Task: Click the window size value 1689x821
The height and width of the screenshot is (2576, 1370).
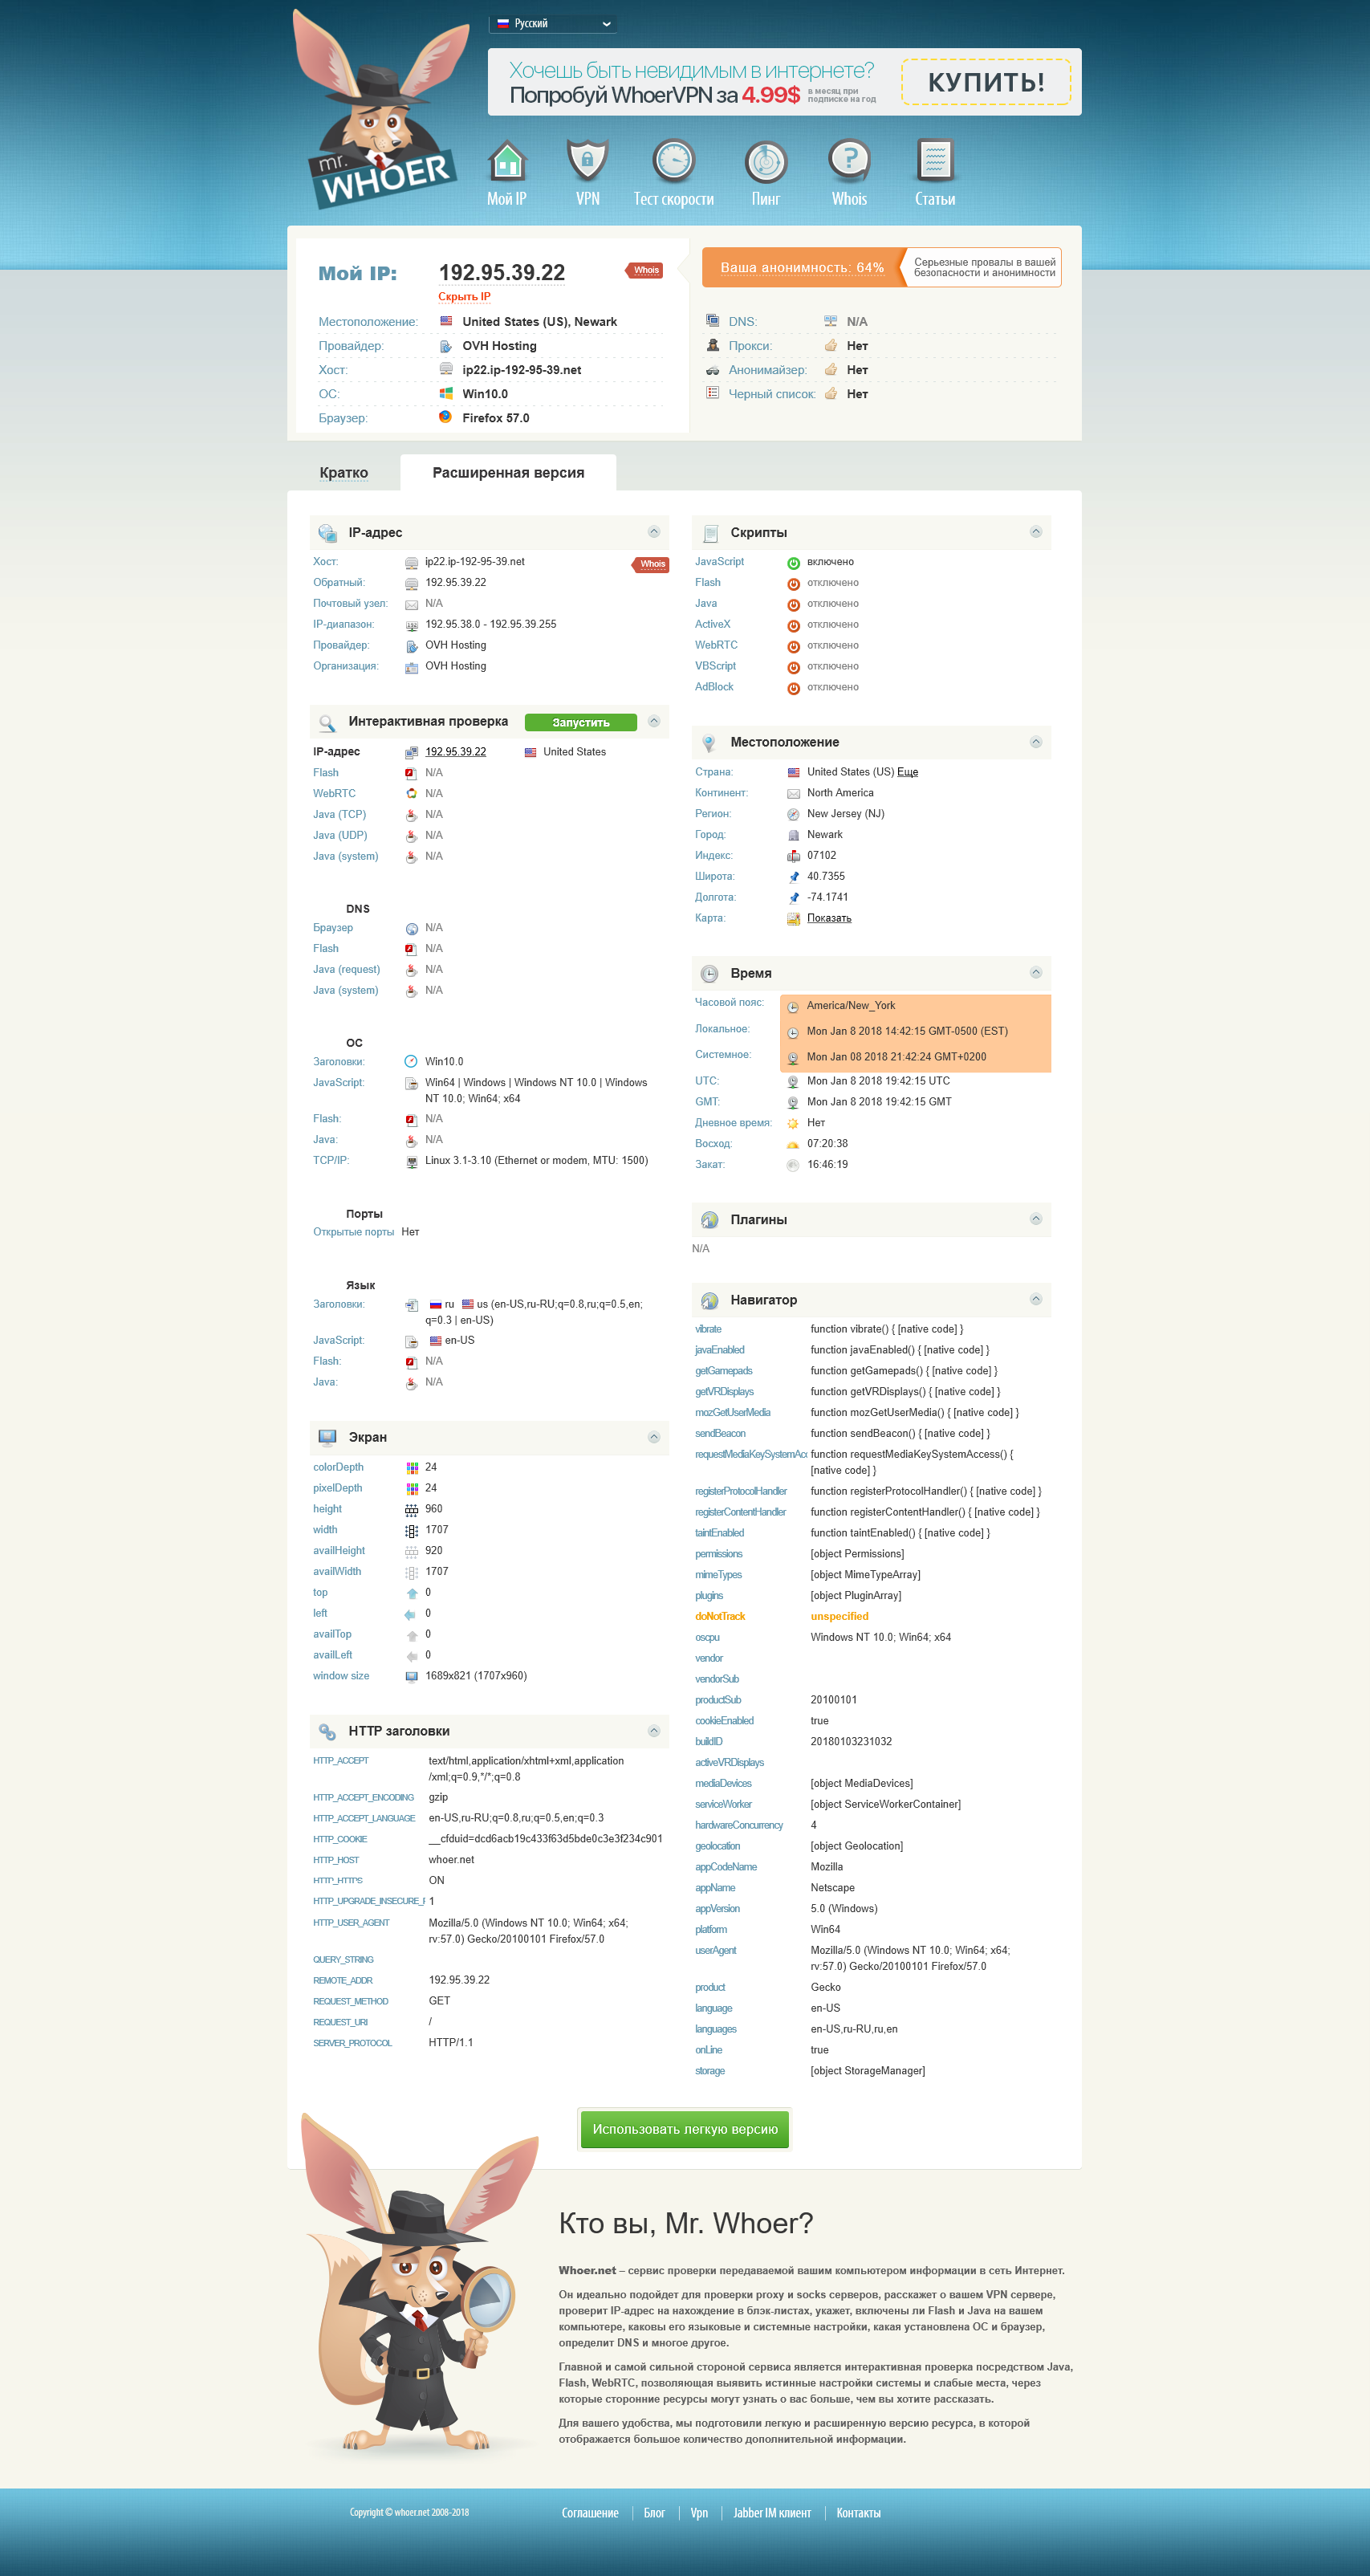Action: click(x=476, y=1676)
